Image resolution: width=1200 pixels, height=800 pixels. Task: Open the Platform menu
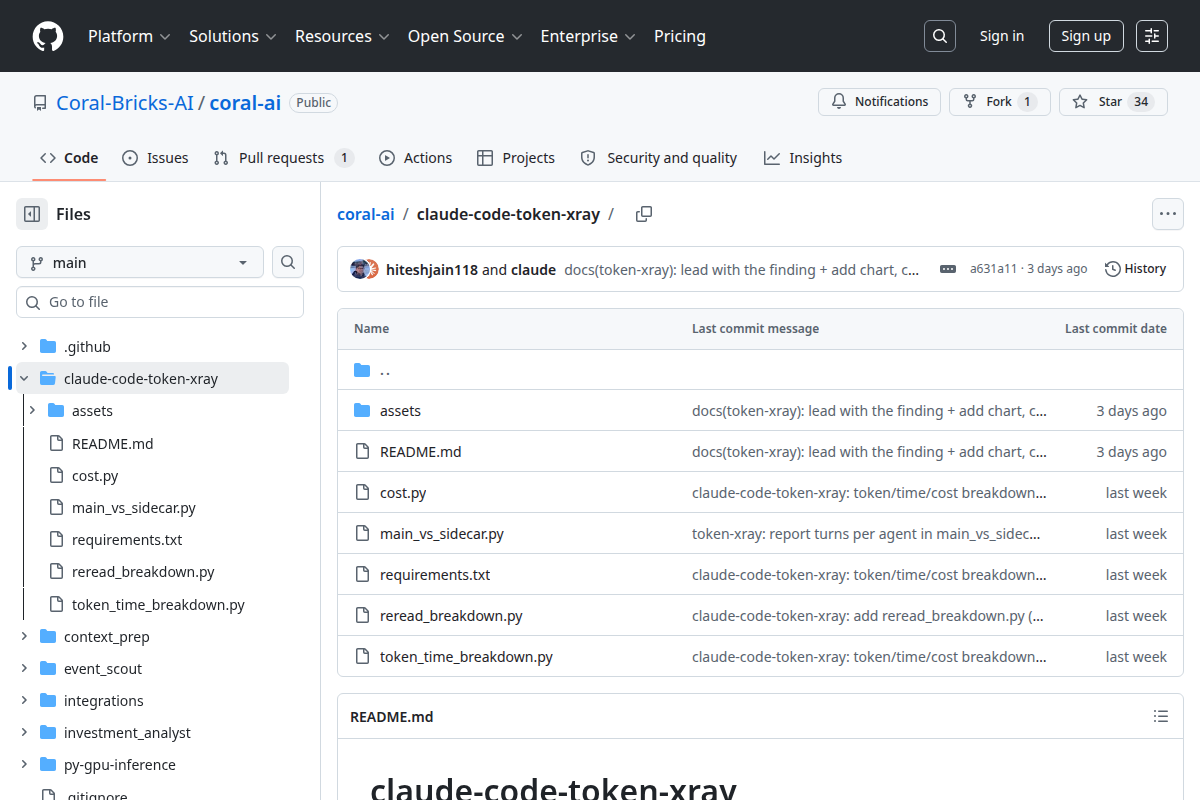[x=128, y=36]
